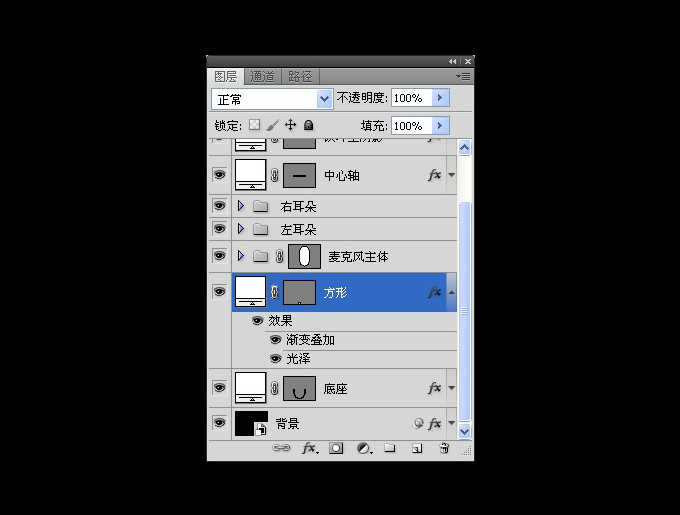Viewport: 680px width, 515px height.
Task: Expand the 右耳朵 group triangle
Action: (241, 206)
